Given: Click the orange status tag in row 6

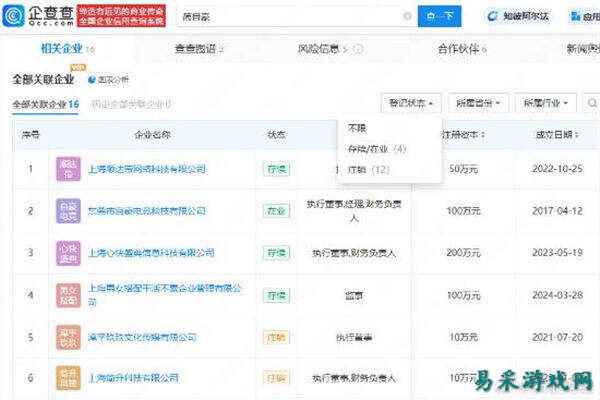Looking at the screenshot, I should 276,378.
